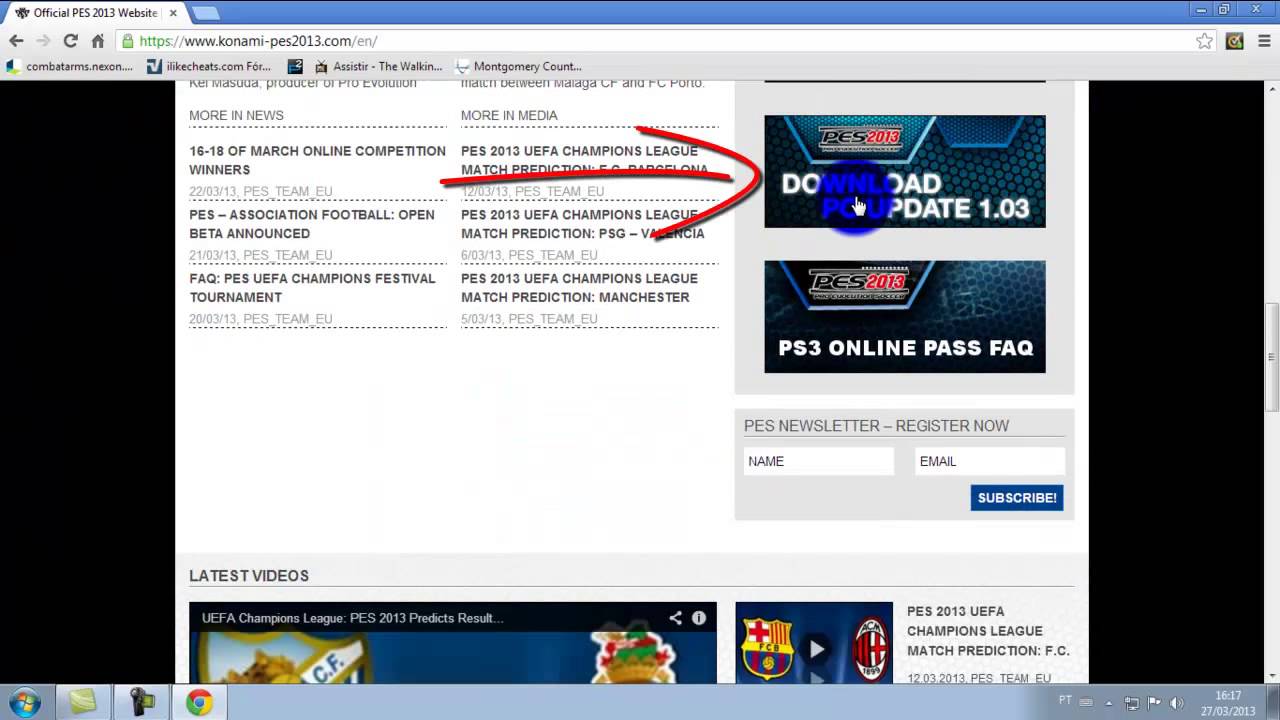
Task: Open MORE IN MEDIA link
Action: (509, 115)
